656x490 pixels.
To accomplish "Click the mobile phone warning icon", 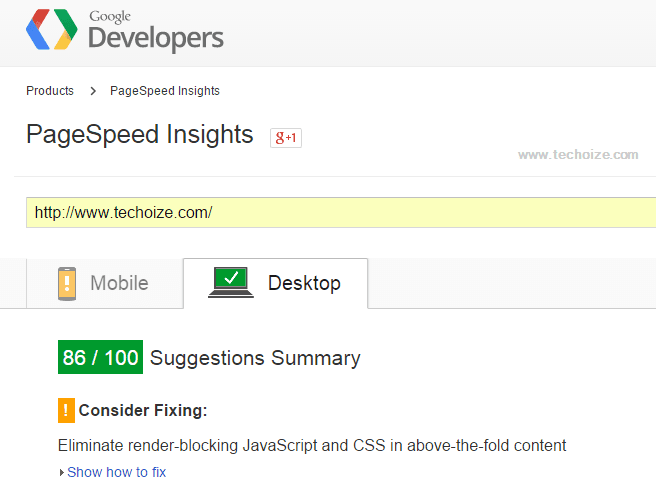I will [x=67, y=284].
